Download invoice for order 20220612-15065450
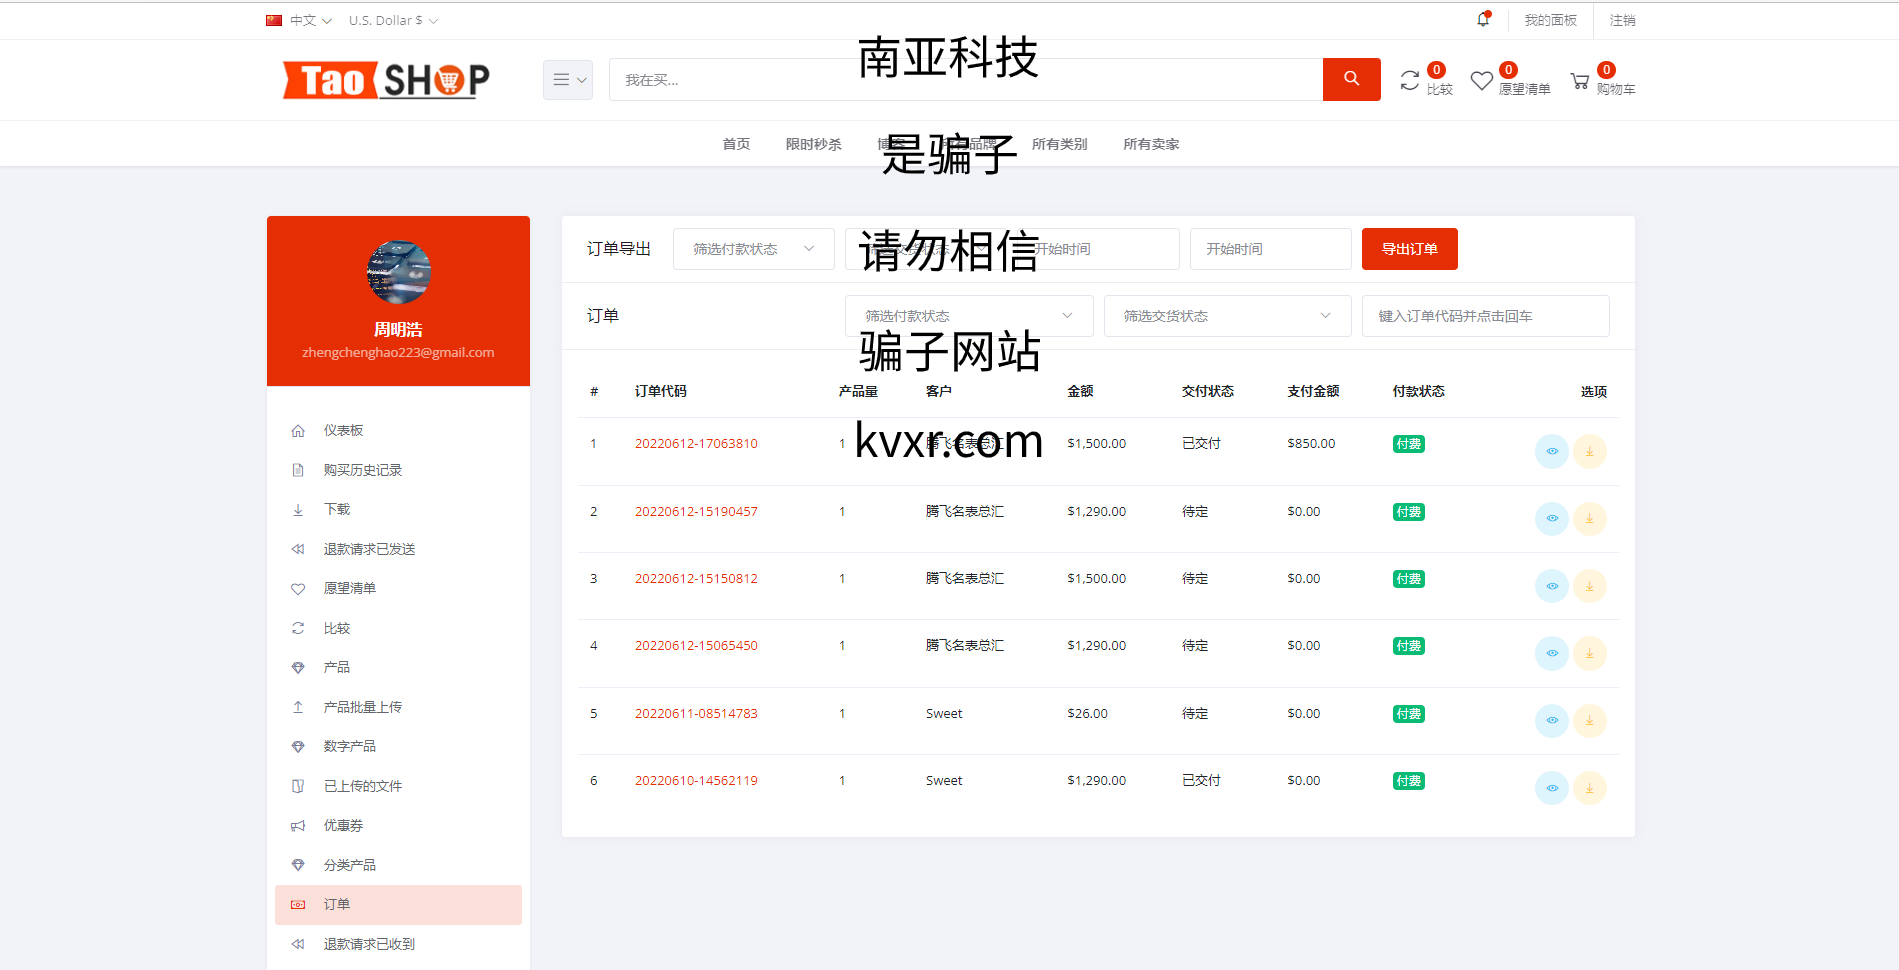This screenshot has width=1899, height=970. tap(1589, 653)
